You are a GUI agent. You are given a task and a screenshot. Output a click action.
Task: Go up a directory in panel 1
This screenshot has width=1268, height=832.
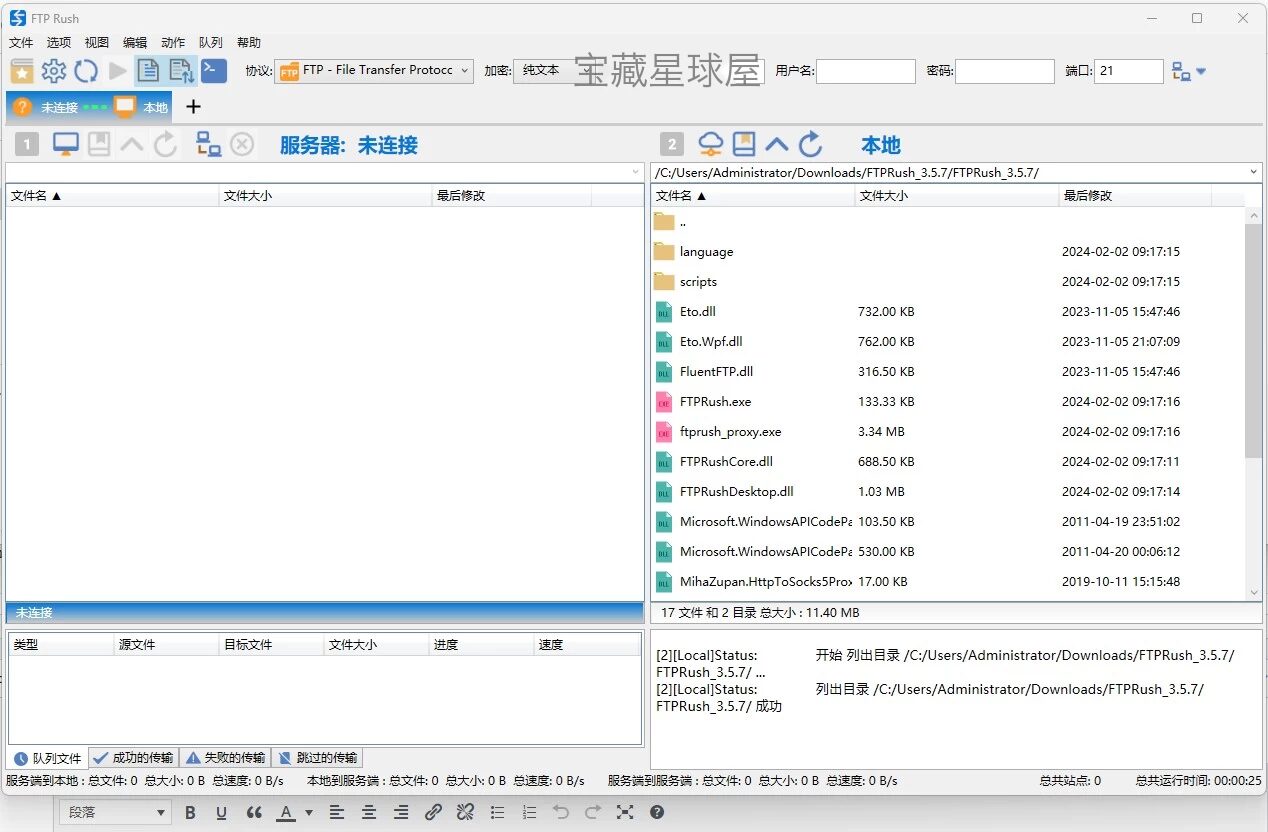[x=132, y=145]
